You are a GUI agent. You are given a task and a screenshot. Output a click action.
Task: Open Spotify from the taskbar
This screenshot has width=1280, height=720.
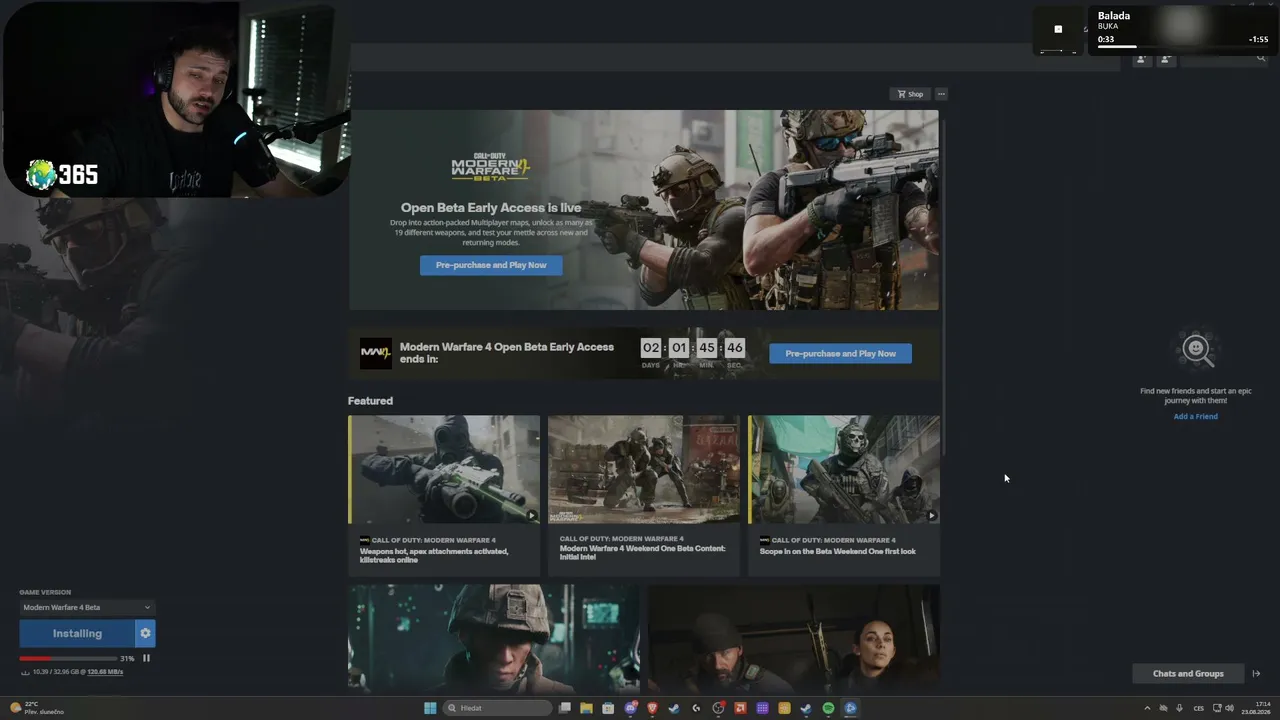[828, 708]
